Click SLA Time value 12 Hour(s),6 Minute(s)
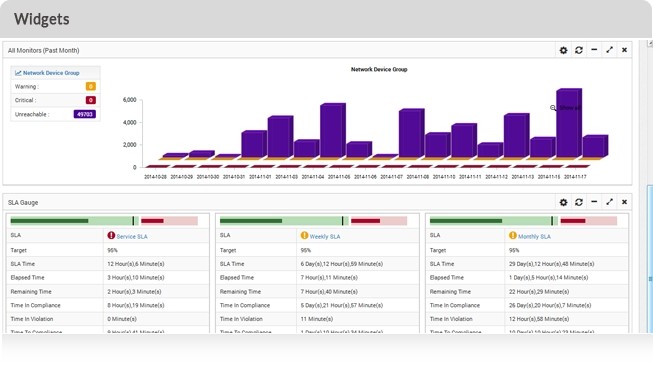The height and width of the screenshot is (369, 653). (x=136, y=264)
